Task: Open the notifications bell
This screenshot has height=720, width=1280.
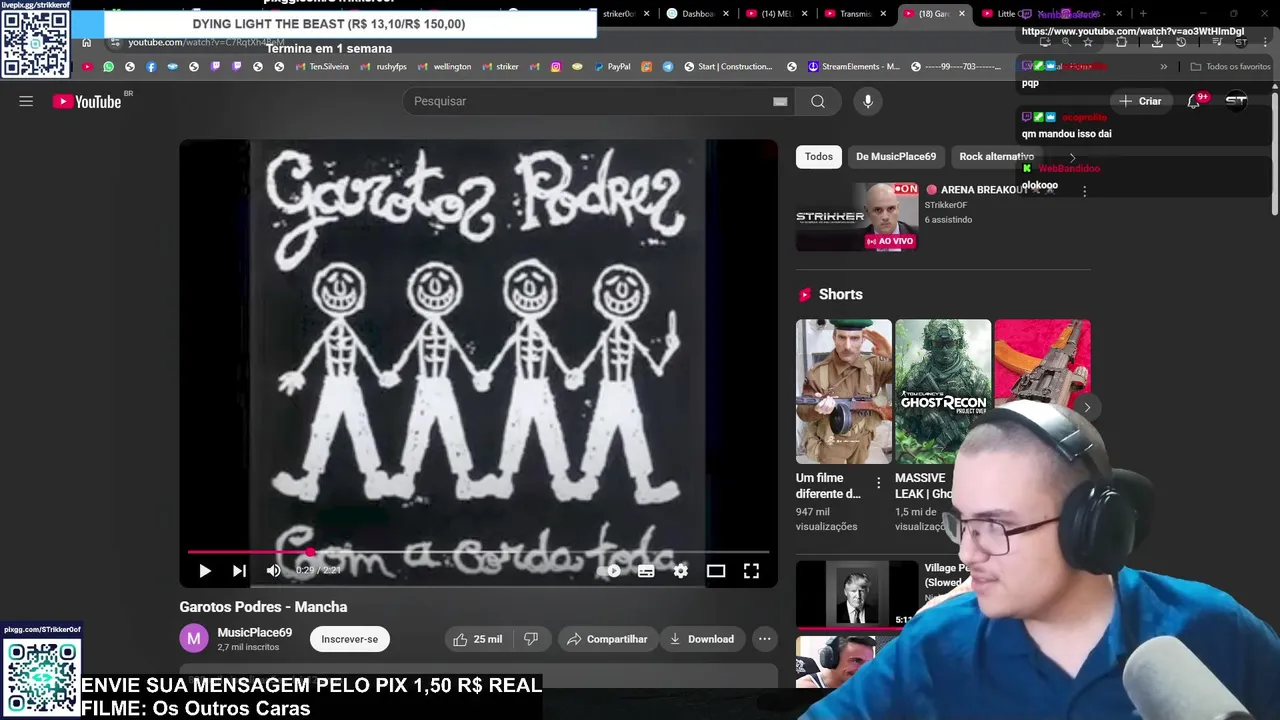Action: (1195, 101)
